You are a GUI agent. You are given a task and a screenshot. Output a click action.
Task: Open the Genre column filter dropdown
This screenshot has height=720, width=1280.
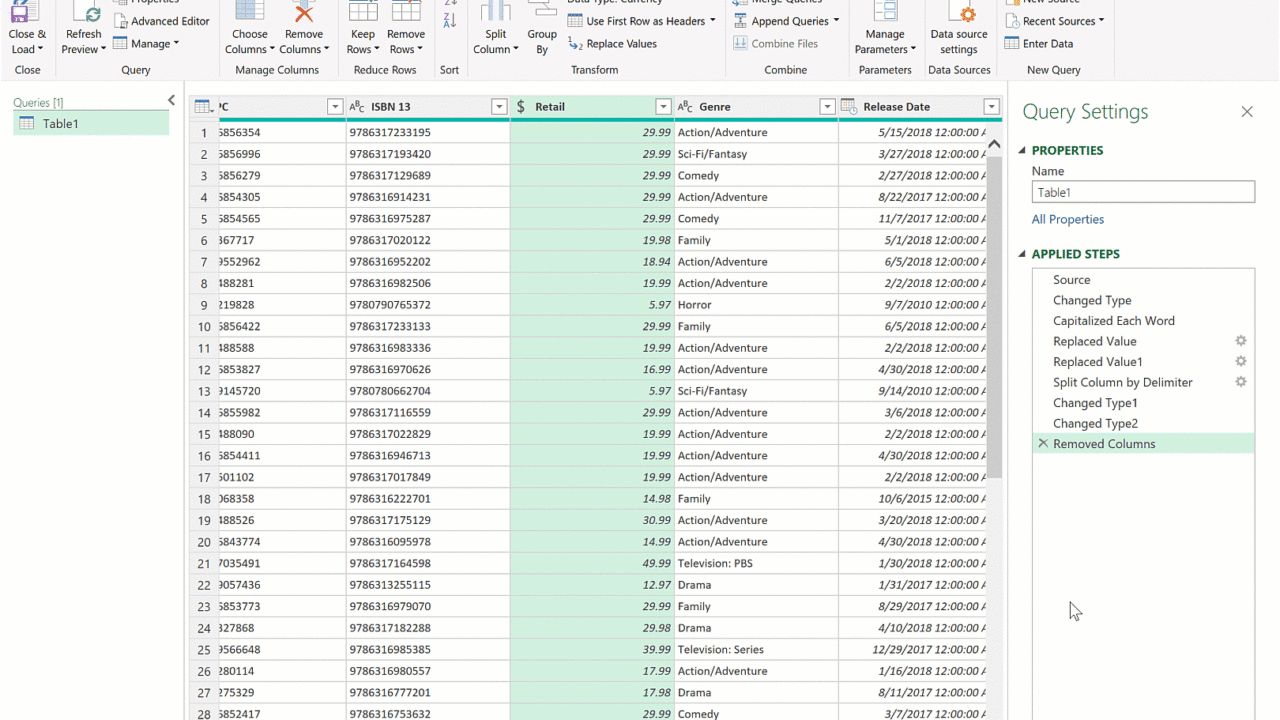[827, 107]
